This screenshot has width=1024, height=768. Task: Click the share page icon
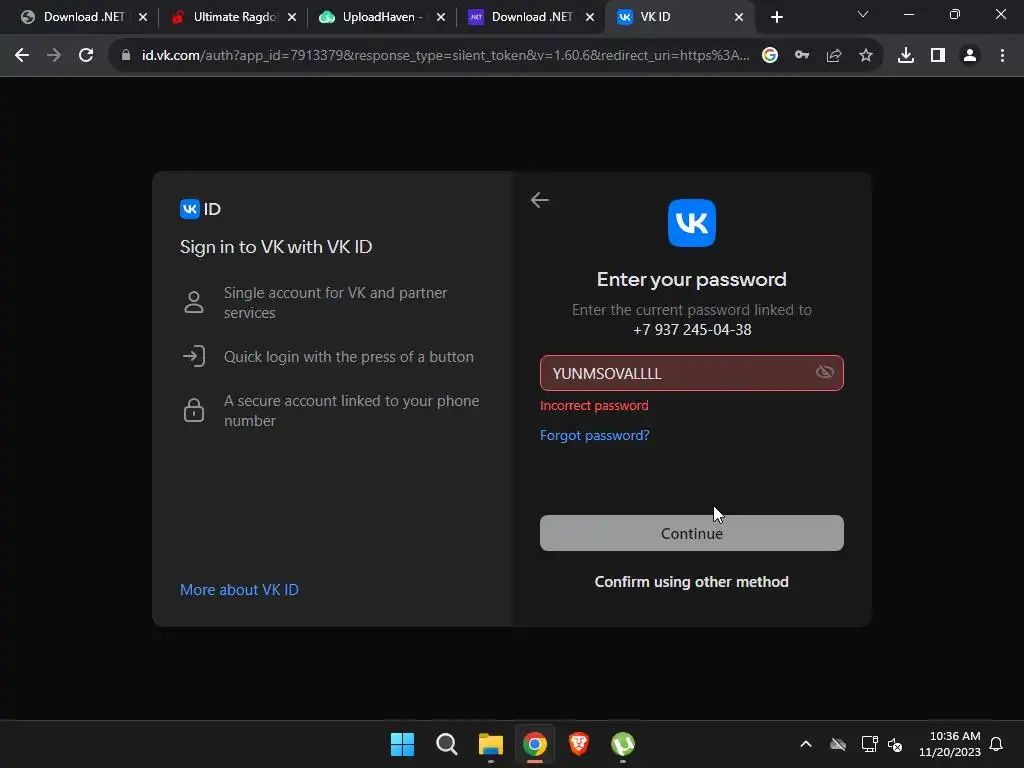834,56
